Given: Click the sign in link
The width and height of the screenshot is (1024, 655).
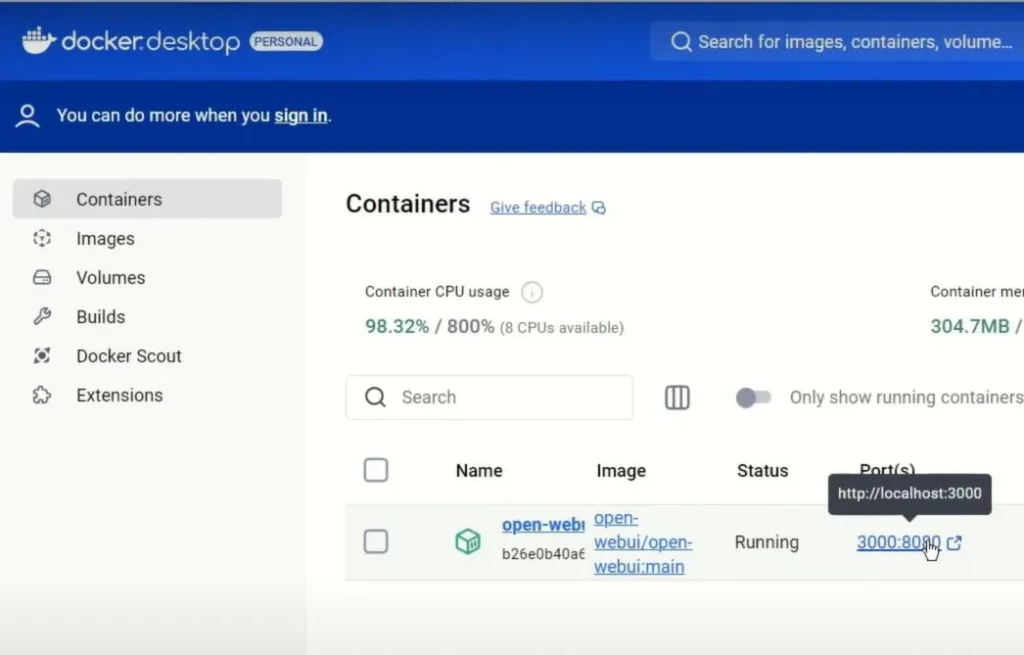Looking at the screenshot, I should click(300, 116).
